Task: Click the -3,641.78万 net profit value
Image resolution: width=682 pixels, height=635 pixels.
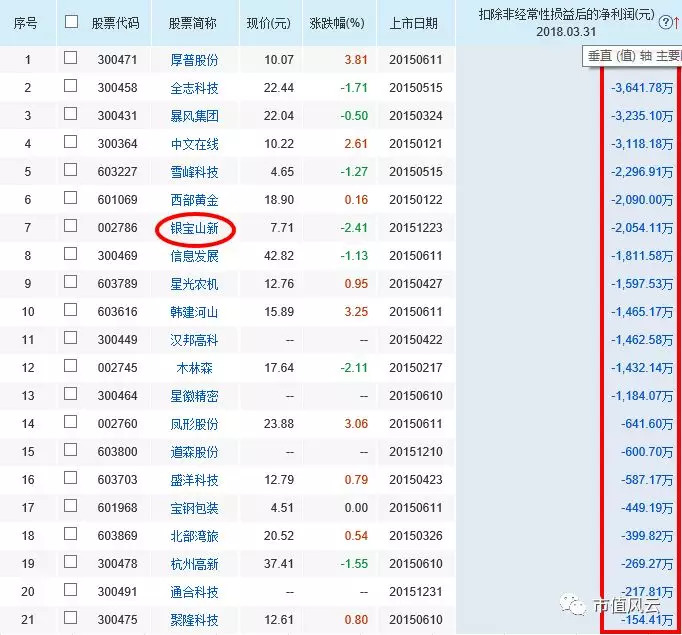Action: point(642,88)
